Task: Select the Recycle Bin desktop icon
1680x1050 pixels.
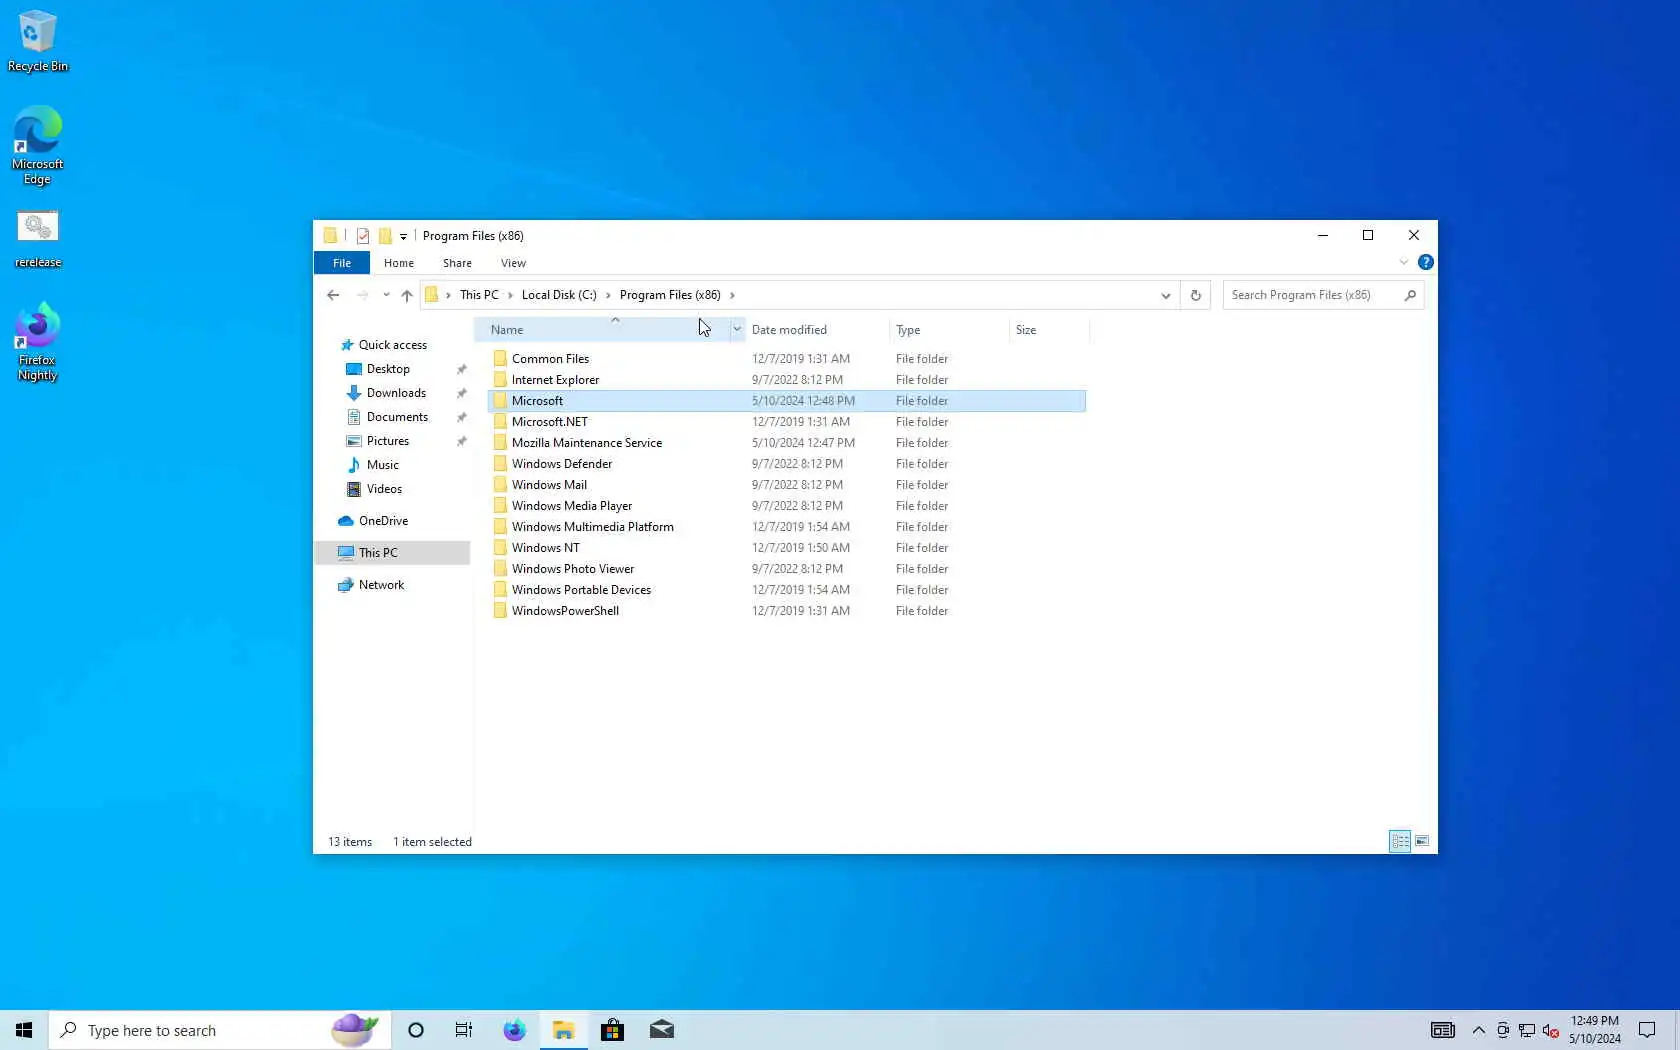Action: pyautogui.click(x=38, y=42)
